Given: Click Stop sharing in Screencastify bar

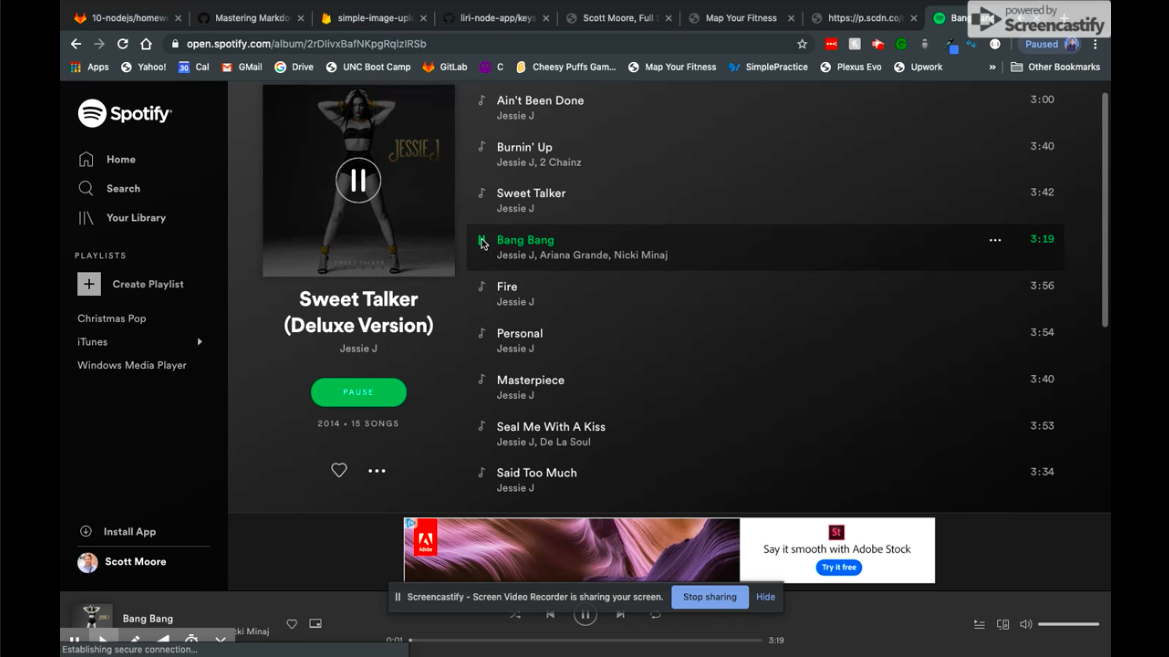Looking at the screenshot, I should pyautogui.click(x=710, y=597).
